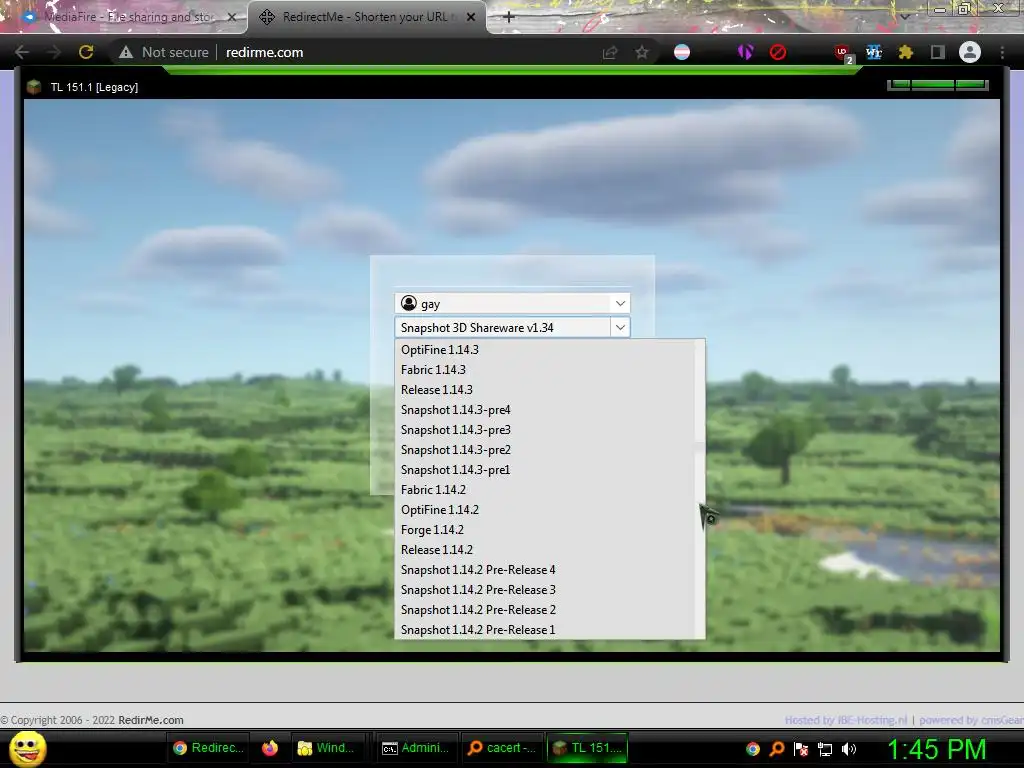1024x768 pixels.
Task: Select Snapshot 1.14.2 Pre-Release 3
Action: click(x=545, y=590)
